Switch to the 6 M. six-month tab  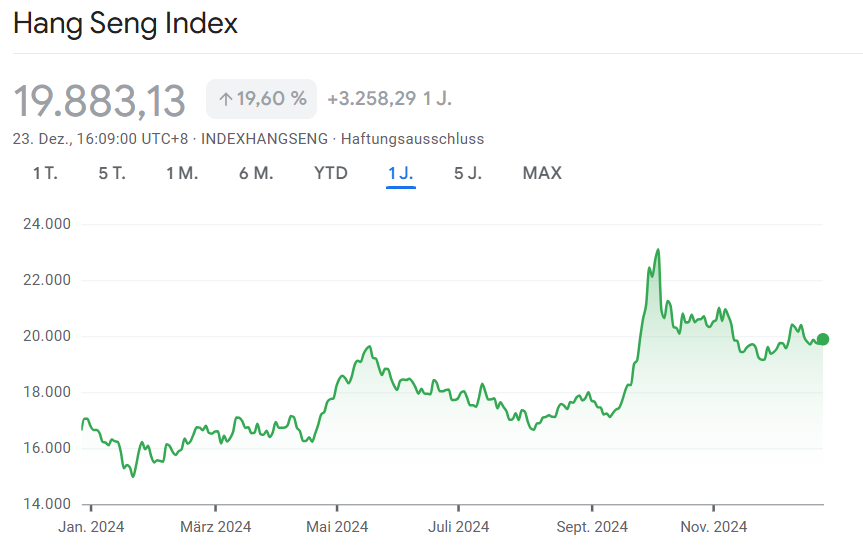click(x=256, y=173)
